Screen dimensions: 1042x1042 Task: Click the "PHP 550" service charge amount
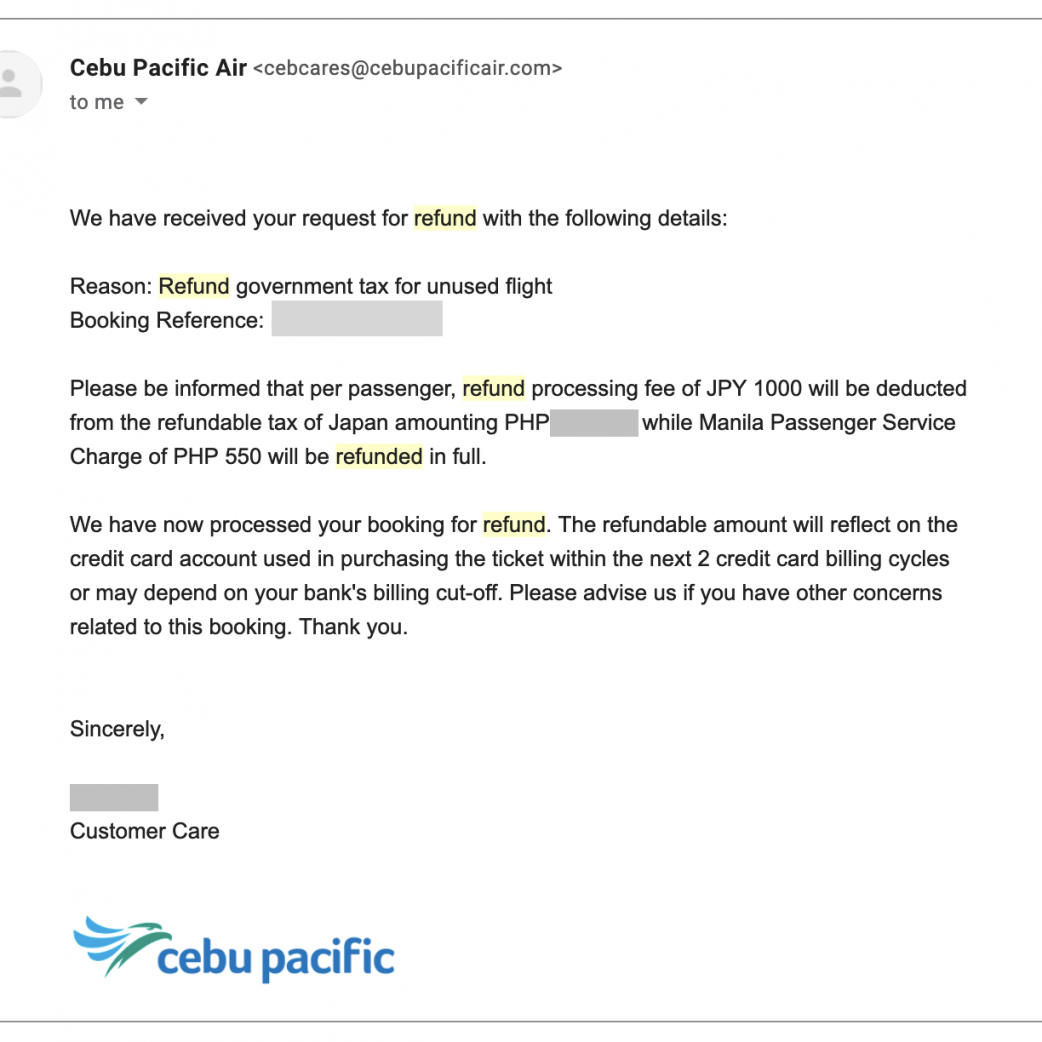[216, 456]
